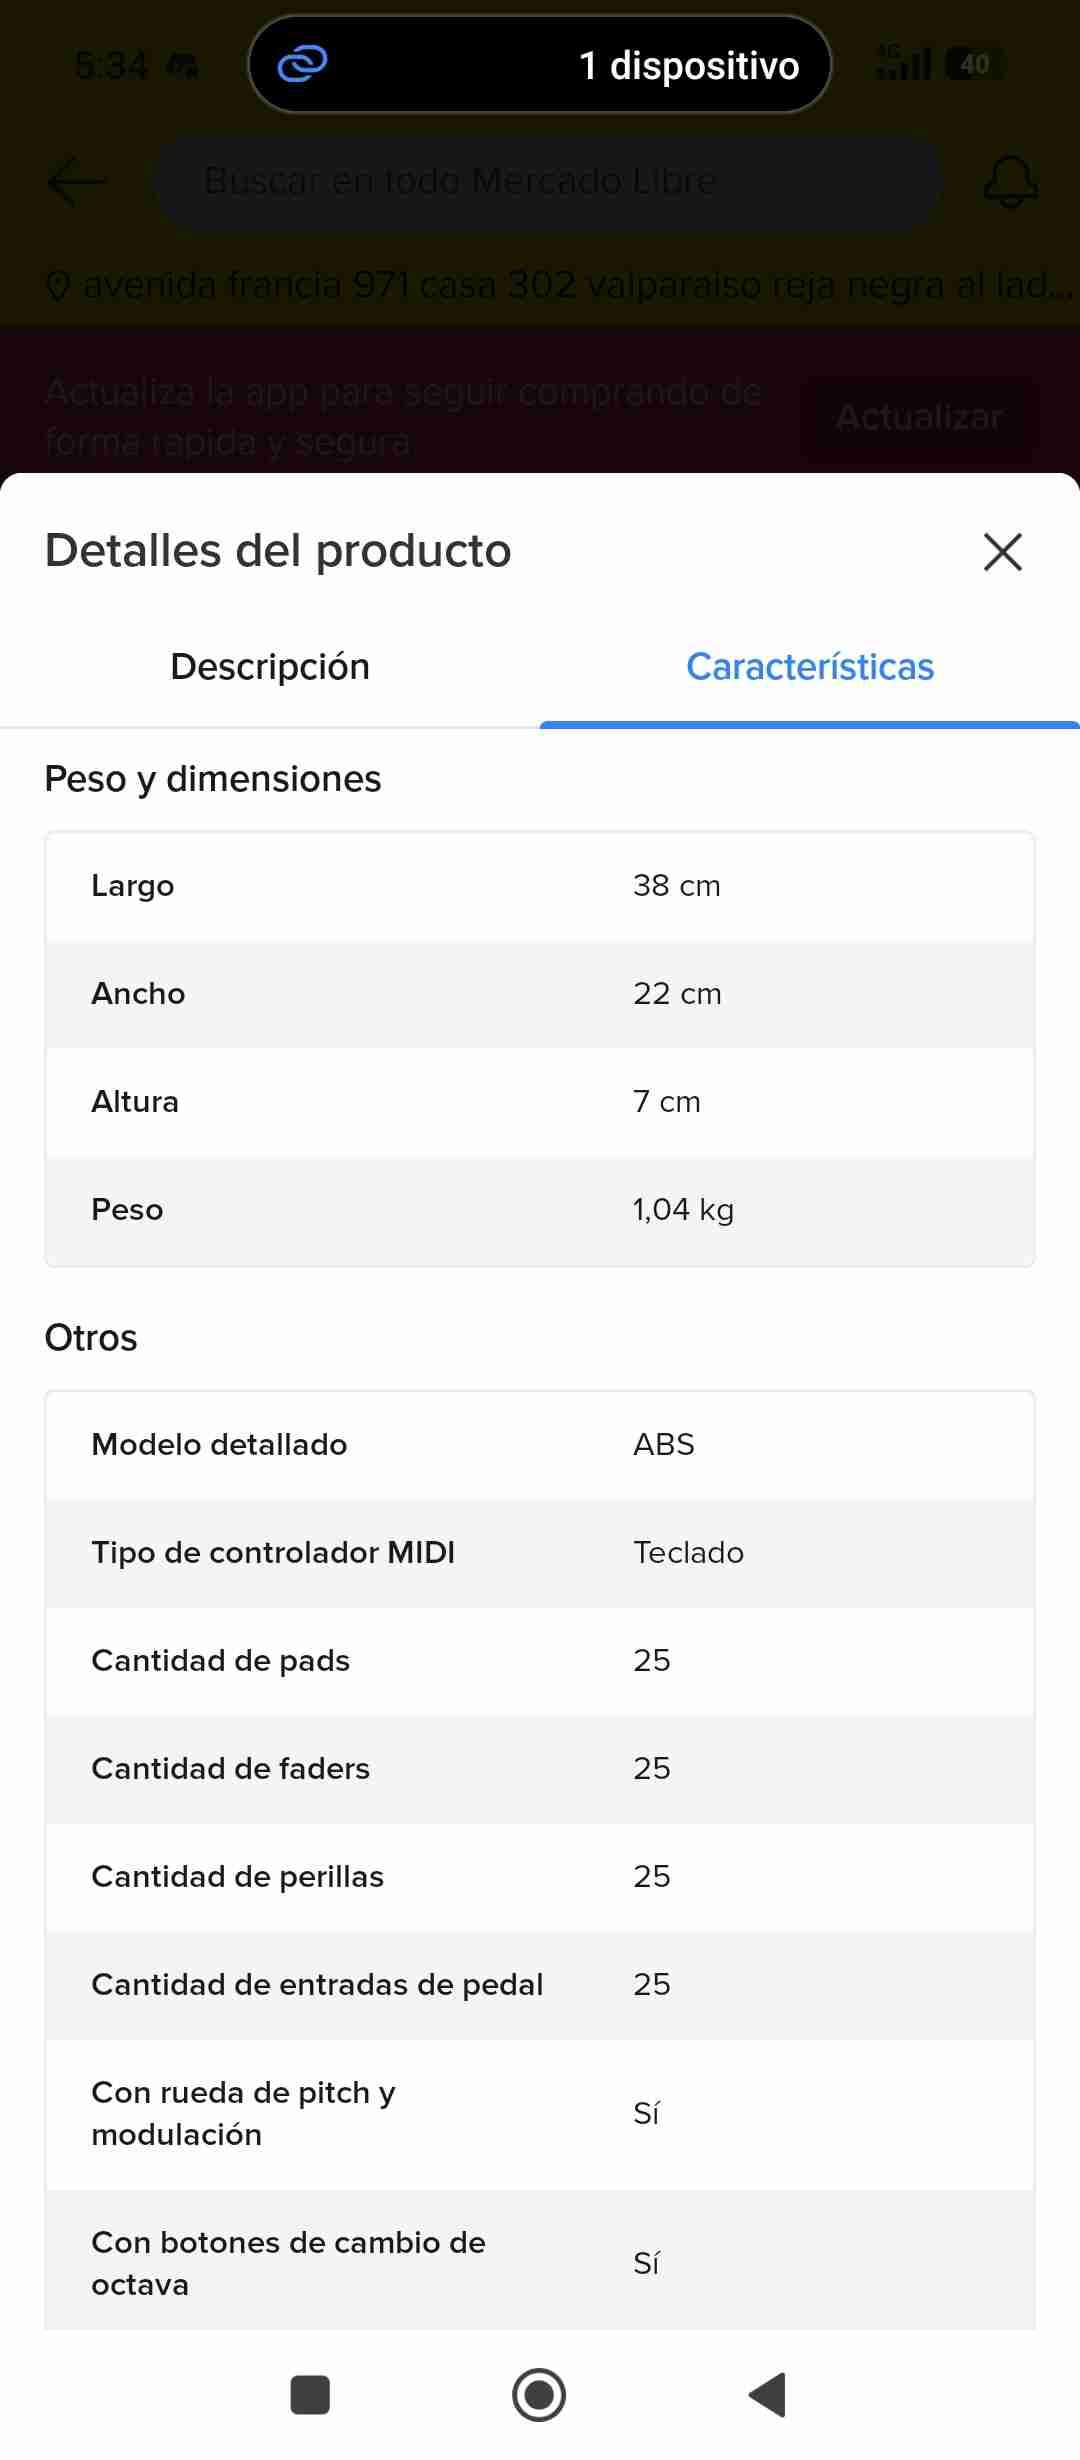Select the Características tab
The image size is (1080, 2460).
[809, 667]
